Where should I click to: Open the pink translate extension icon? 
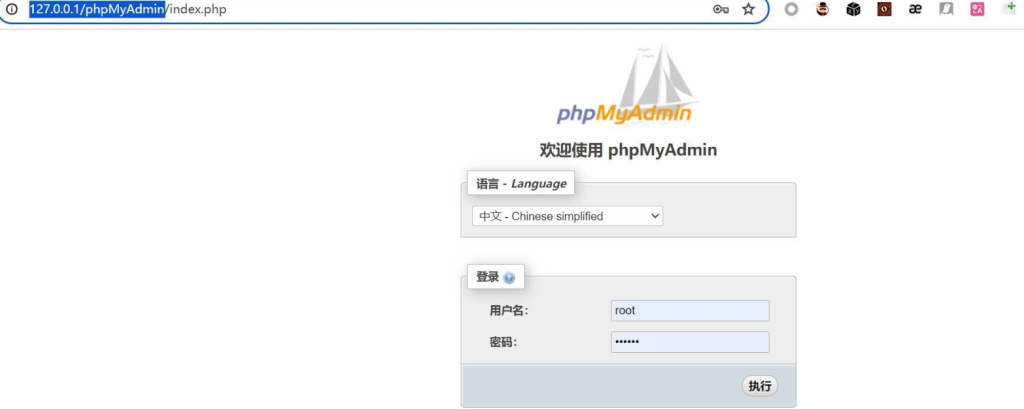(977, 9)
